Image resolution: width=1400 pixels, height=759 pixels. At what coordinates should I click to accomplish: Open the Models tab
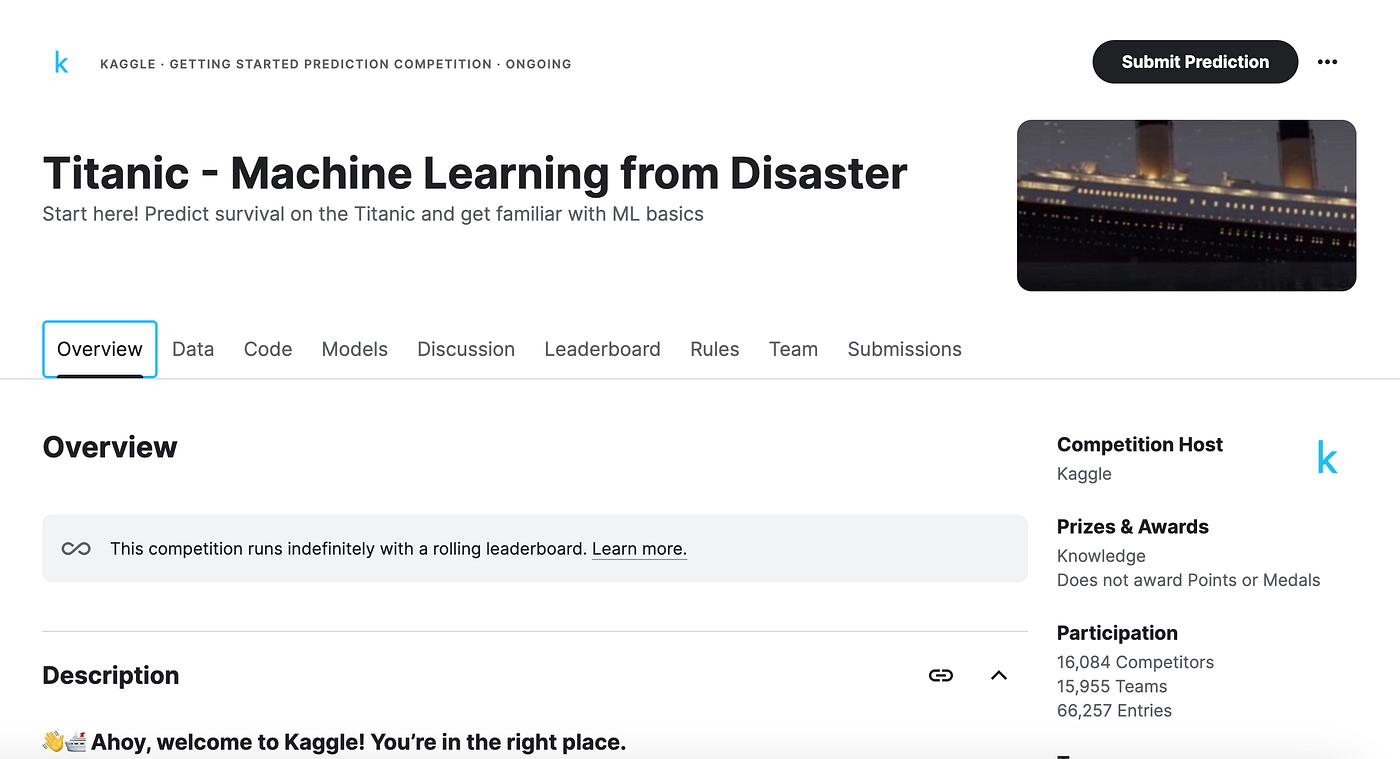(x=354, y=349)
